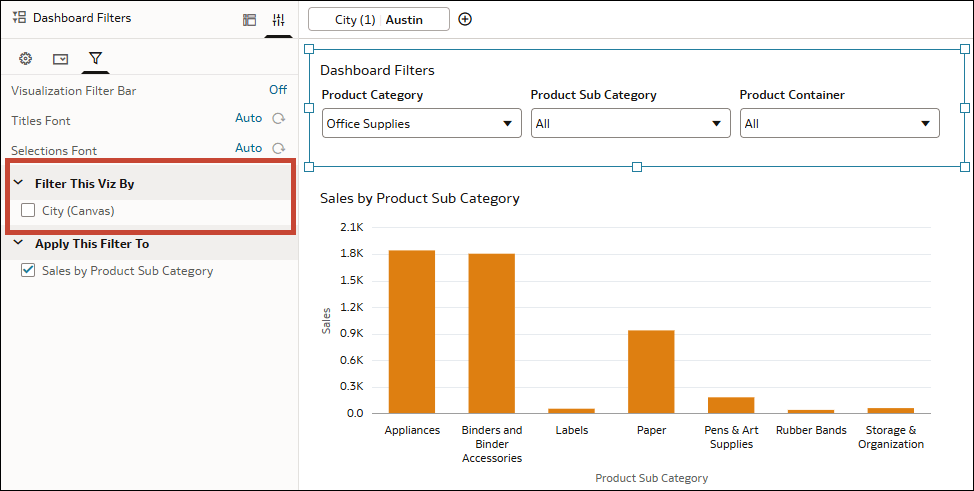The image size is (974, 491).
Task: Open the Grammar panel icon
Action: point(249,19)
